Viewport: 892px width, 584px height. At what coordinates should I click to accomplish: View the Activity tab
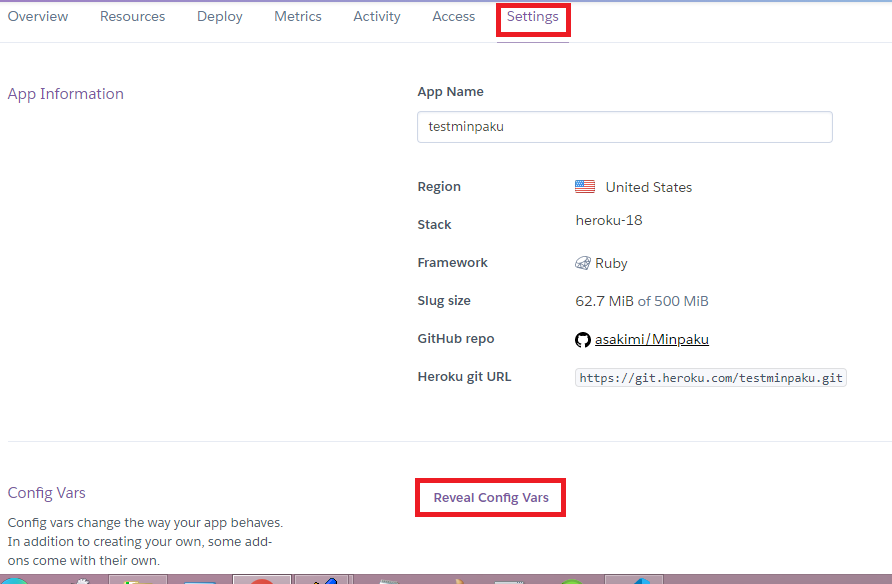(x=377, y=17)
